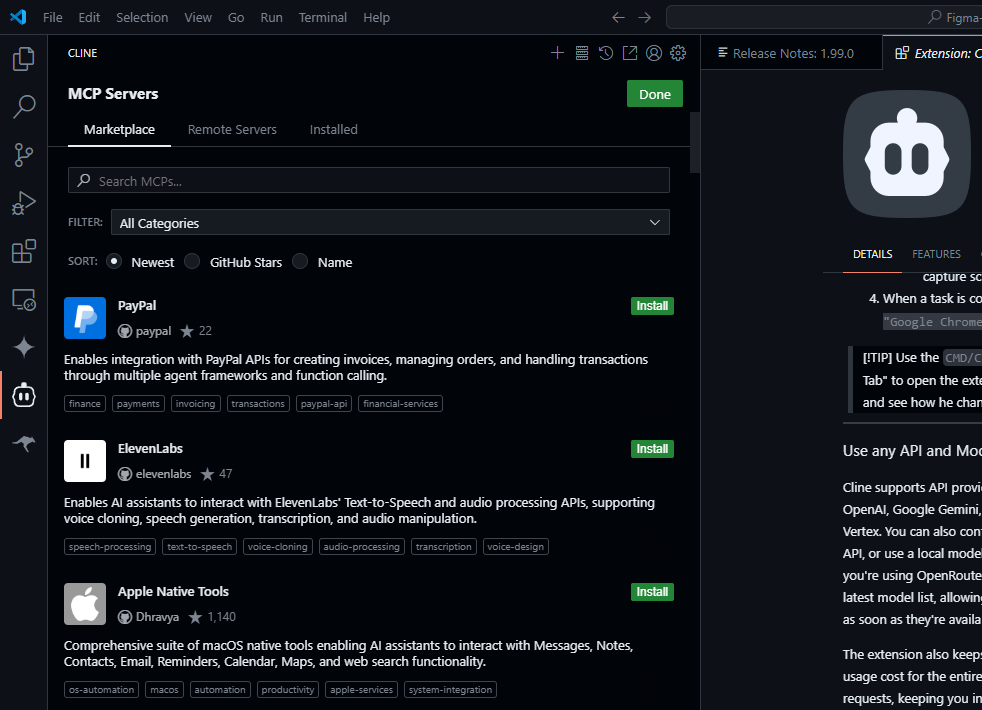
Task: Click the Apple Native Tools title
Action: (x=173, y=592)
